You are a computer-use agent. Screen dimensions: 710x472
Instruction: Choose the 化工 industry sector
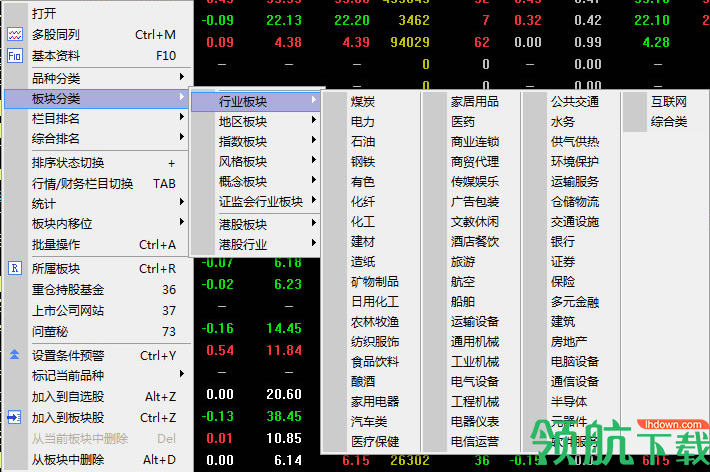point(363,222)
